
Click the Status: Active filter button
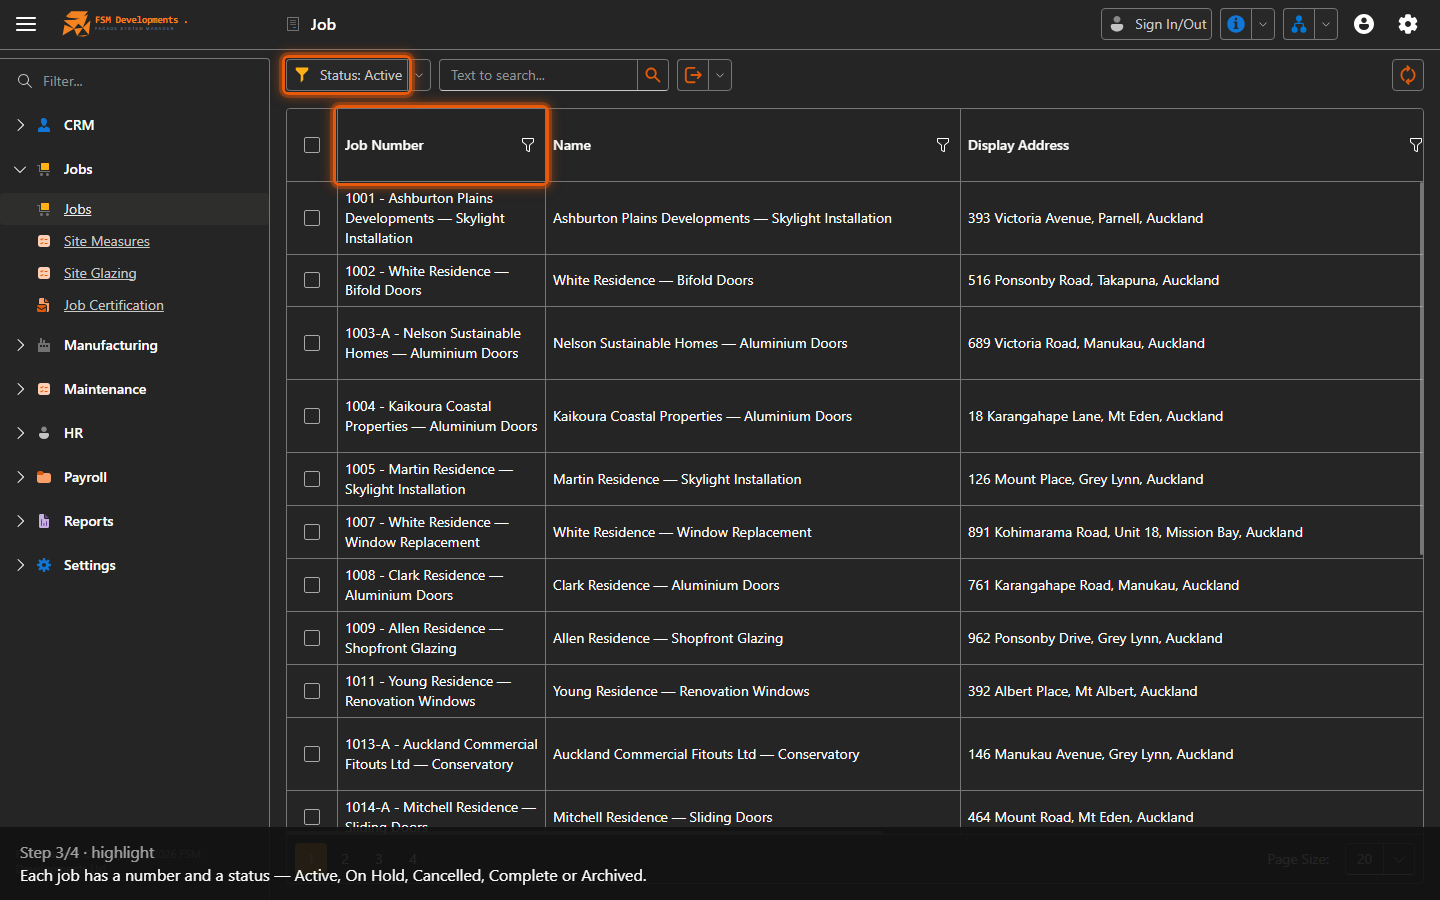(348, 75)
